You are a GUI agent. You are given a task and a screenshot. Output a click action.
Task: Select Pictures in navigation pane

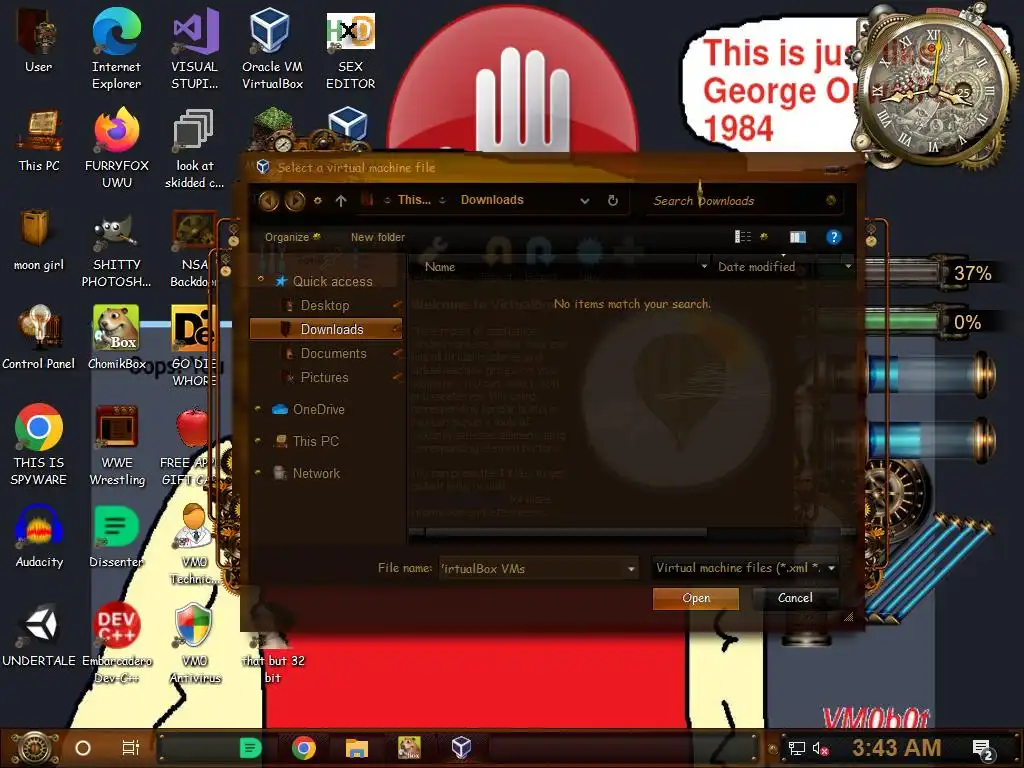[325, 377]
